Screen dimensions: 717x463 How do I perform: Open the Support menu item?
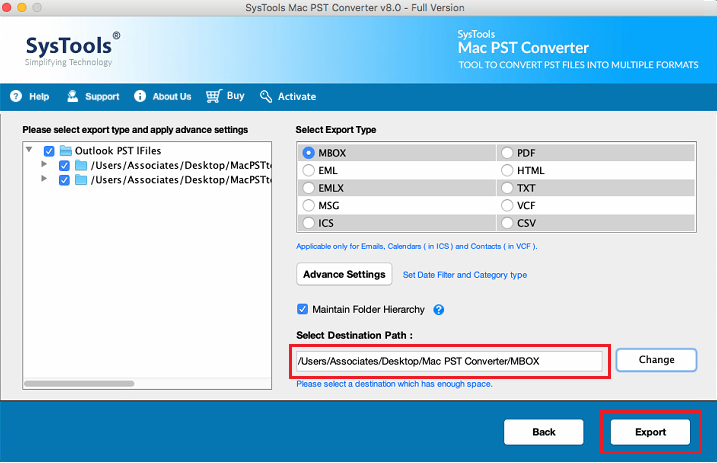coord(93,96)
